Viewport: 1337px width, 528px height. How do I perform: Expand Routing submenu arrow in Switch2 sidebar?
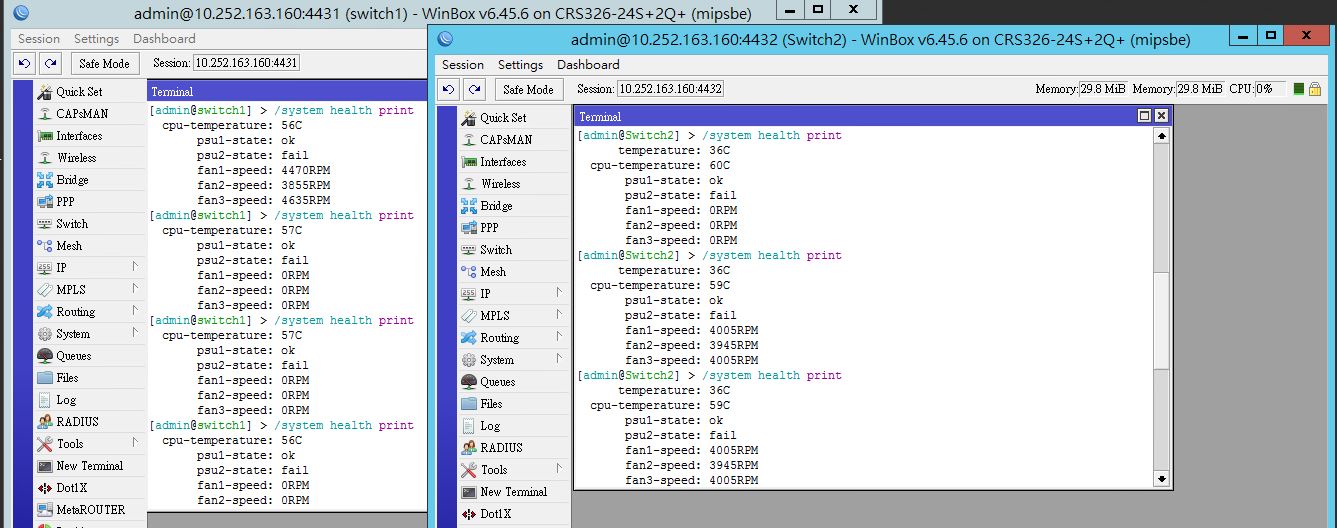559,337
